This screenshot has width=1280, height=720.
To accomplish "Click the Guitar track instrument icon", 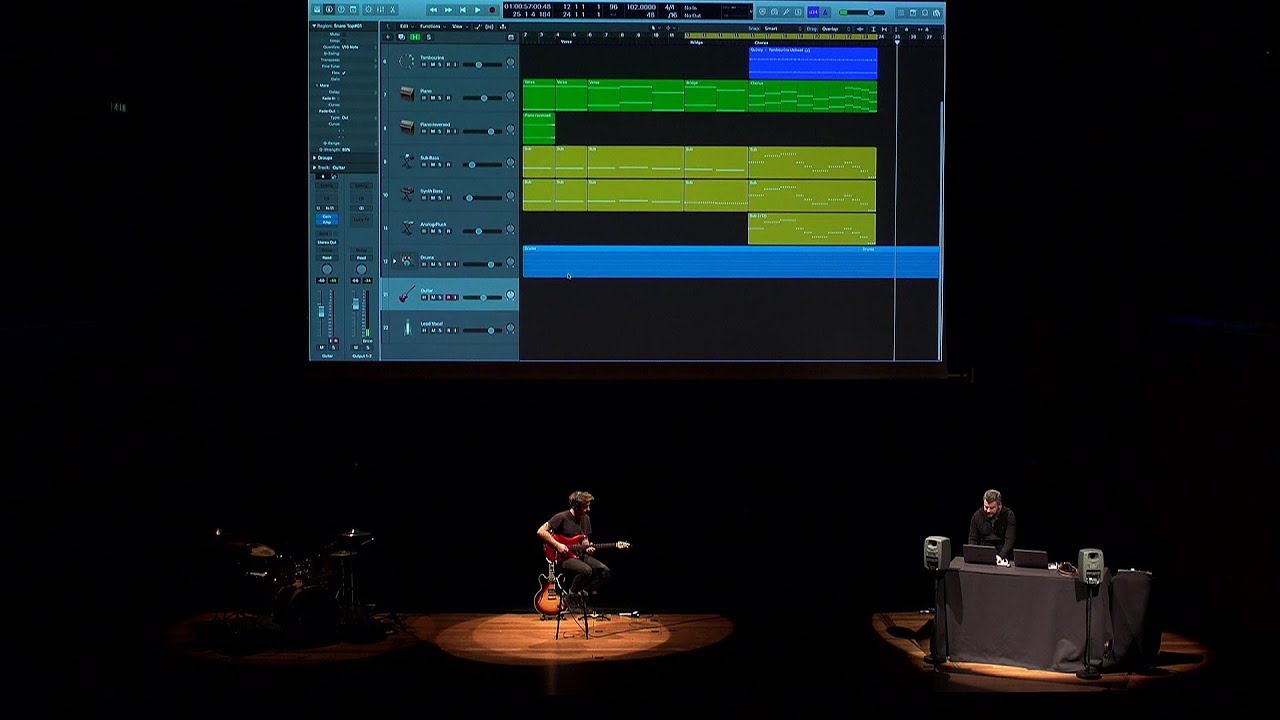I will click(407, 294).
